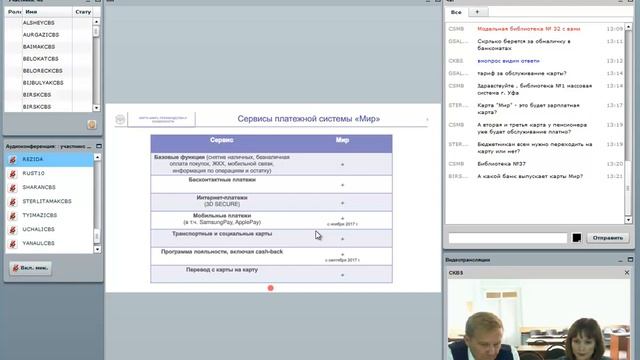Maximize the video broadcast panel
Screen dimensions: 640x360
(630, 260)
